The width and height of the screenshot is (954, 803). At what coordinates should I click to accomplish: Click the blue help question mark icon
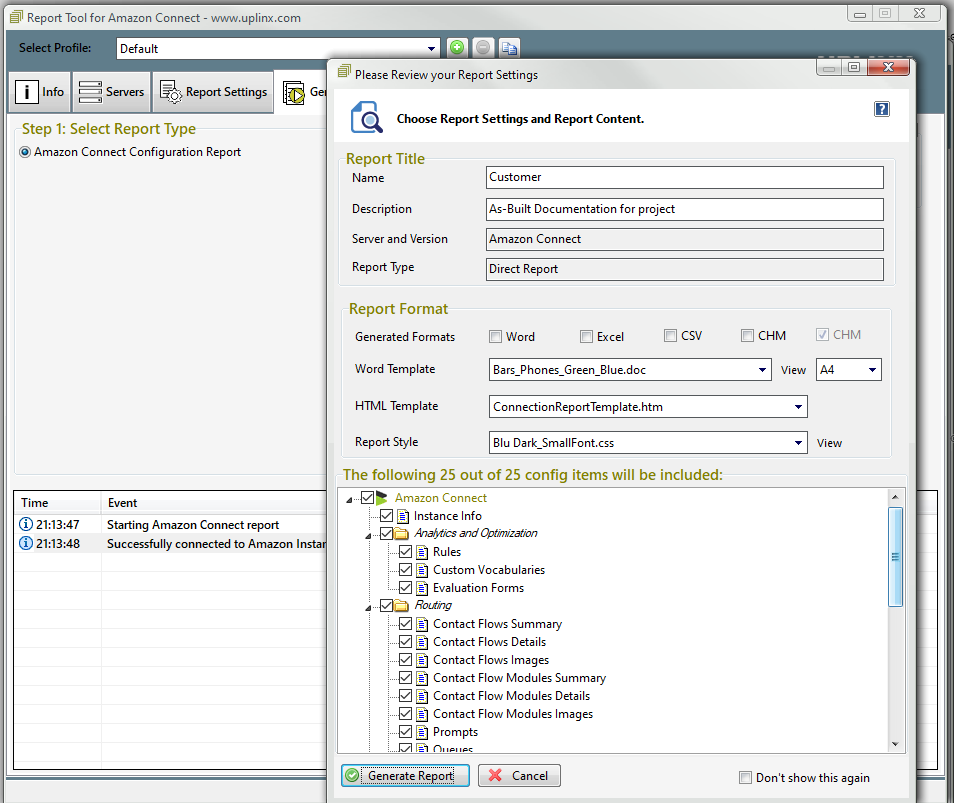tap(882, 109)
